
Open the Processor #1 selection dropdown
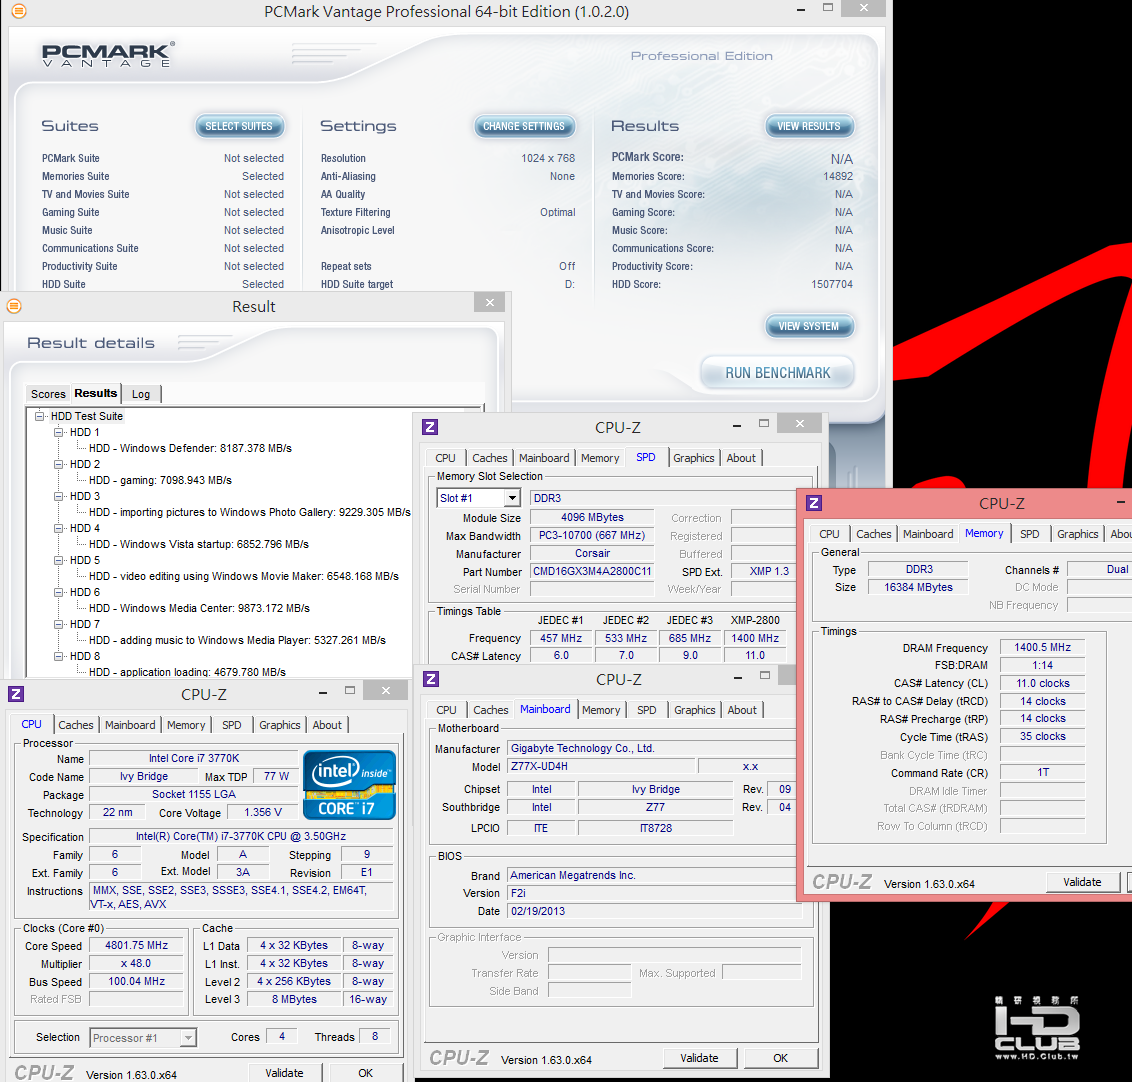[143, 1038]
